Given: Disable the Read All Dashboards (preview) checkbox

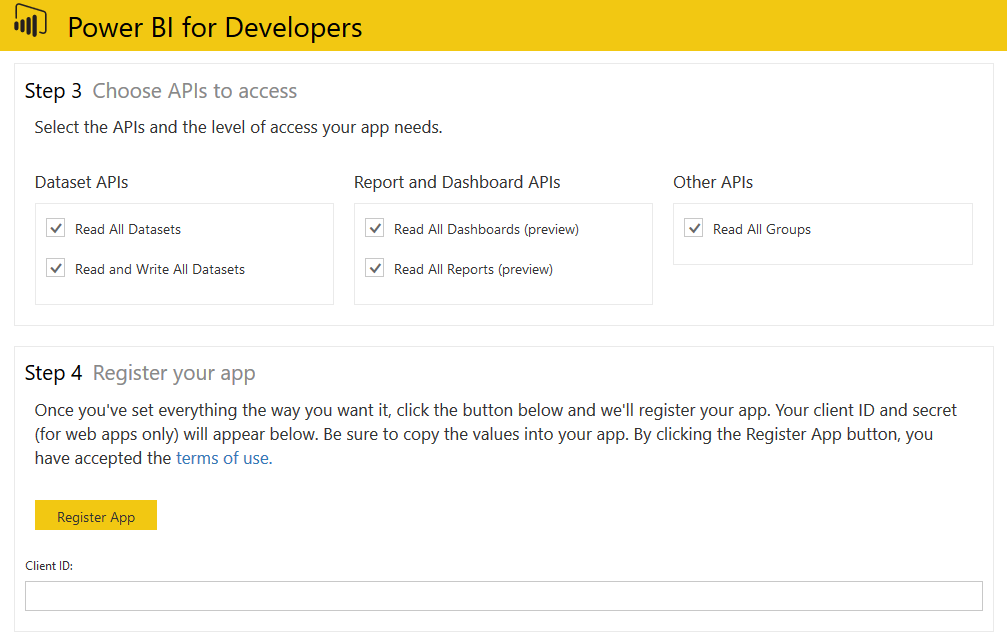Looking at the screenshot, I should point(375,229).
